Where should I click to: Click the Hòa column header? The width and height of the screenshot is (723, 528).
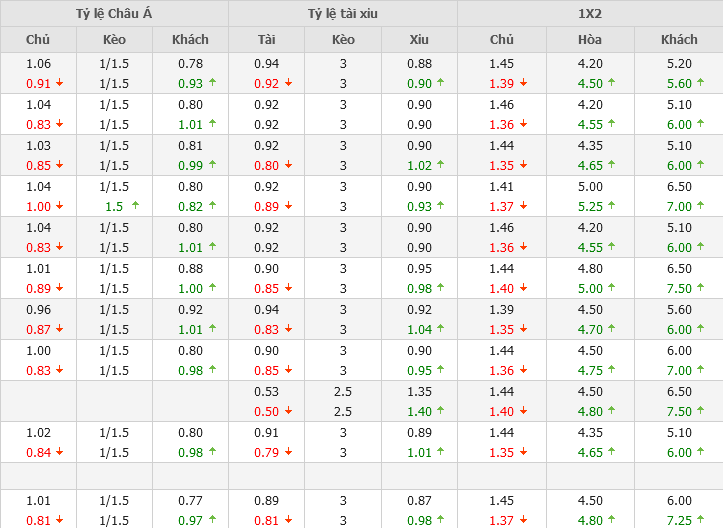590,40
